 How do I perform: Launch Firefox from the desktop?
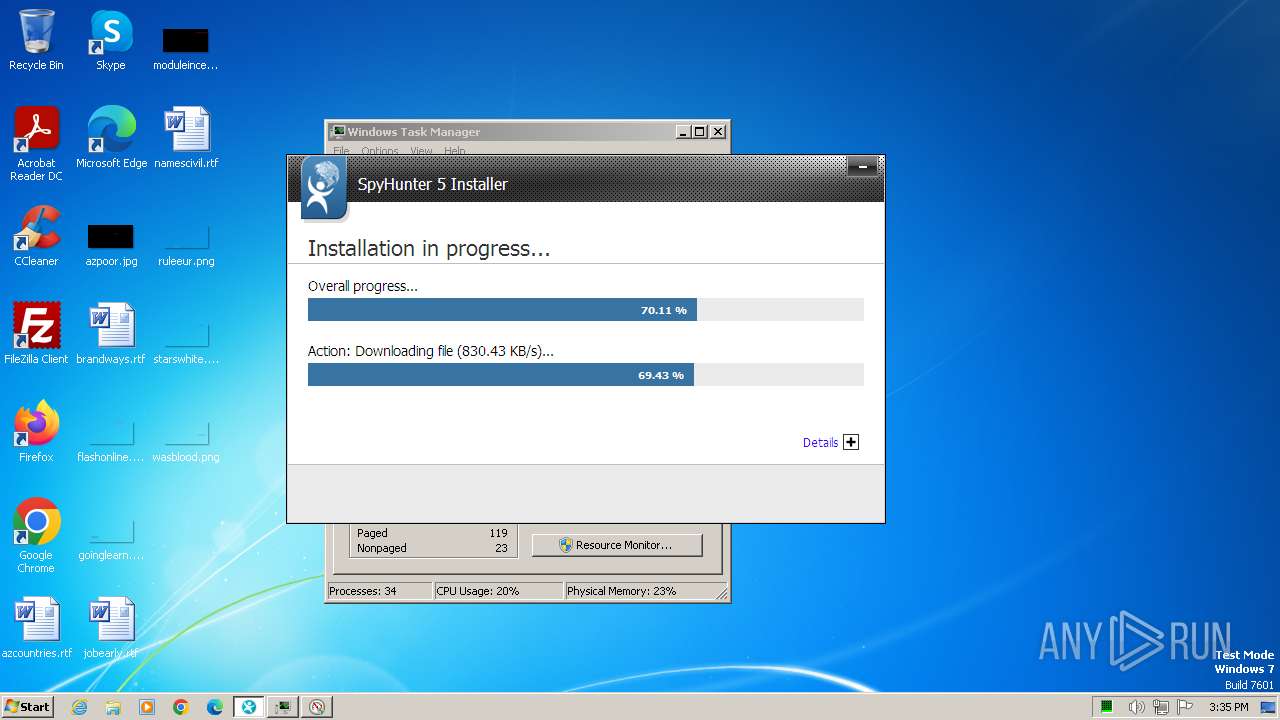(x=36, y=431)
